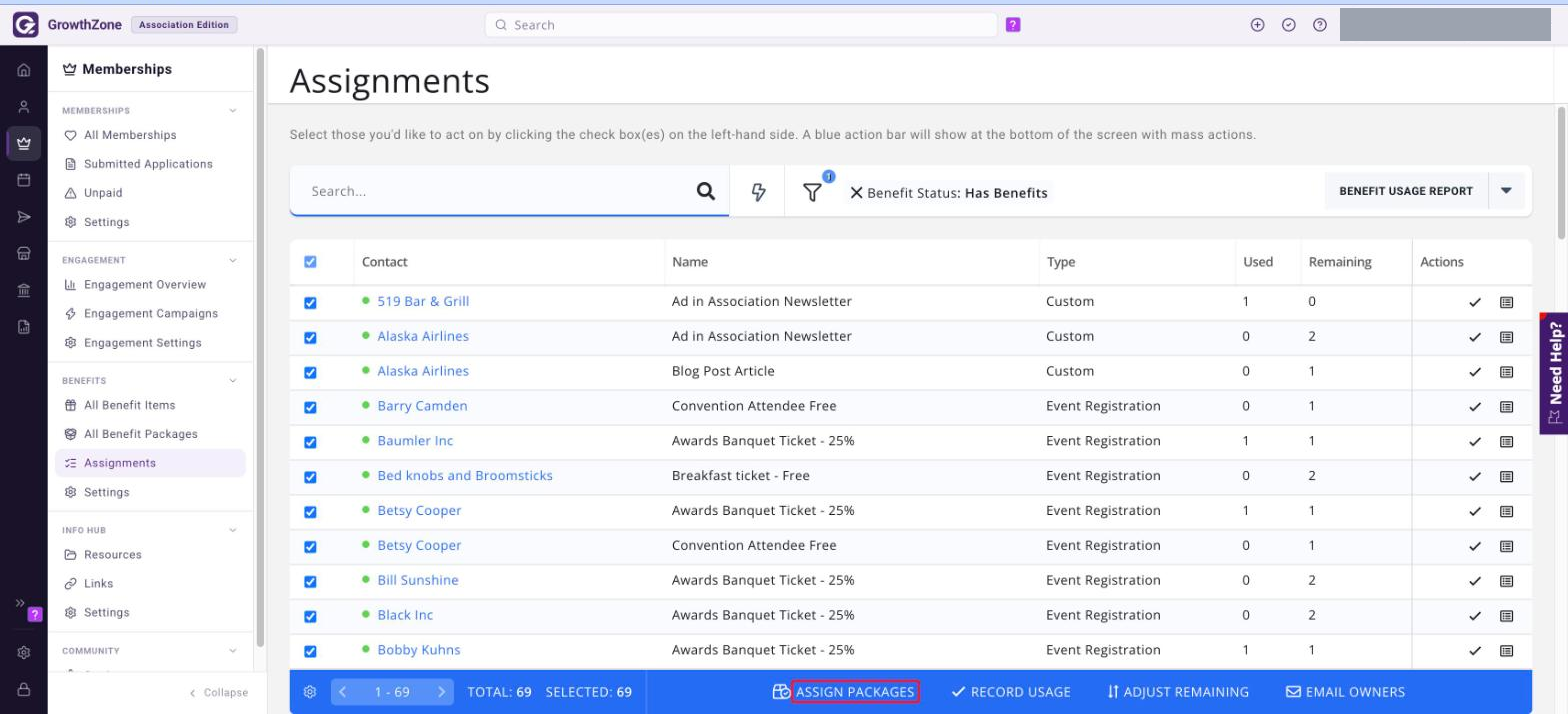Open All Benefit Packages in sidebar
The height and width of the screenshot is (714, 1568).
pos(141,434)
